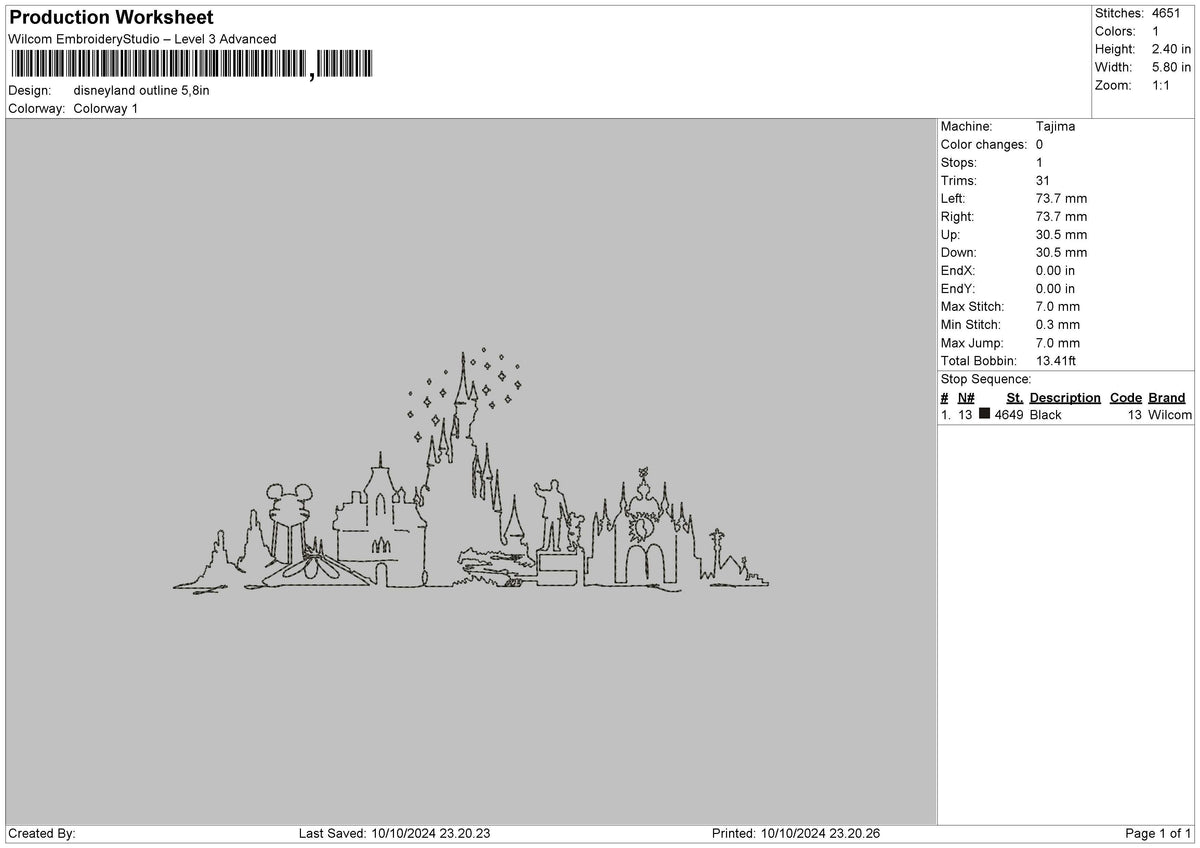Image resolution: width=1200 pixels, height=848 pixels.
Task: Click the Left value '73.7 mm'
Action: pos(1062,198)
